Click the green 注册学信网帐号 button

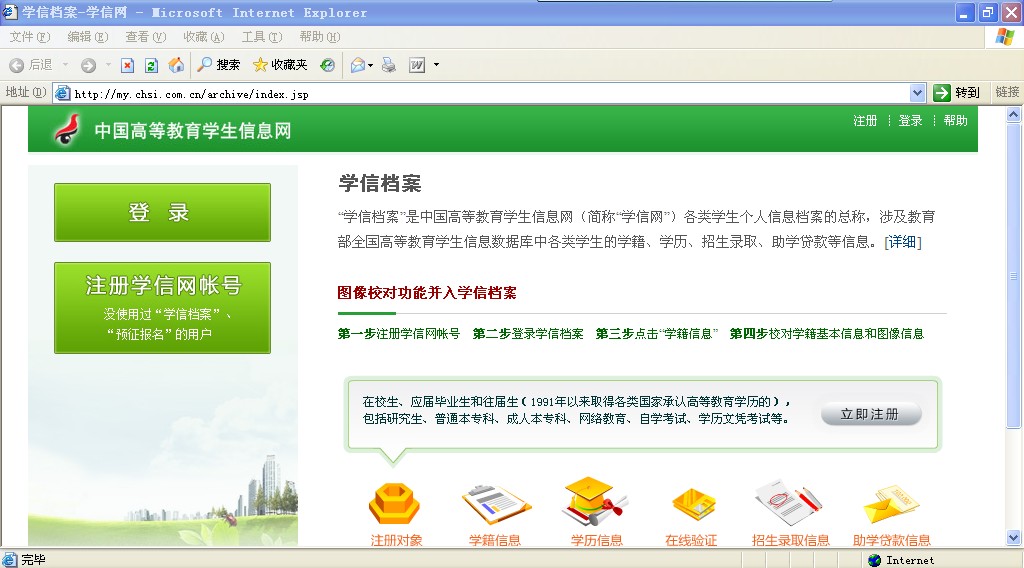point(162,308)
